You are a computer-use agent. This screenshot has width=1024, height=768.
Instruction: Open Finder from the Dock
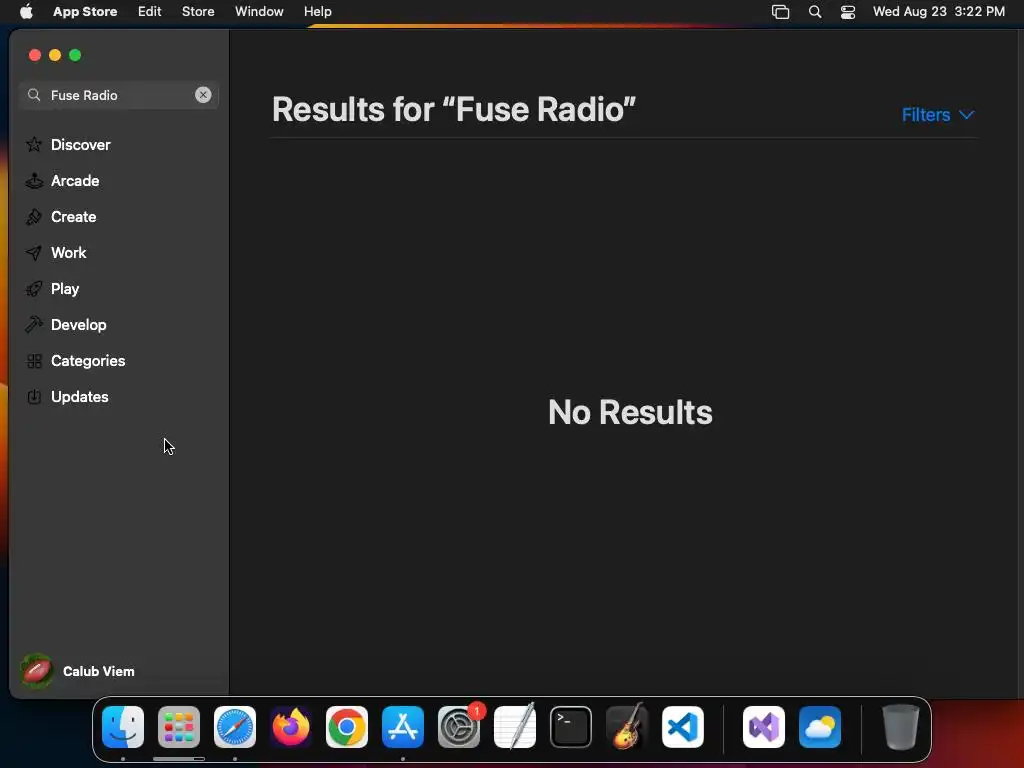123,727
